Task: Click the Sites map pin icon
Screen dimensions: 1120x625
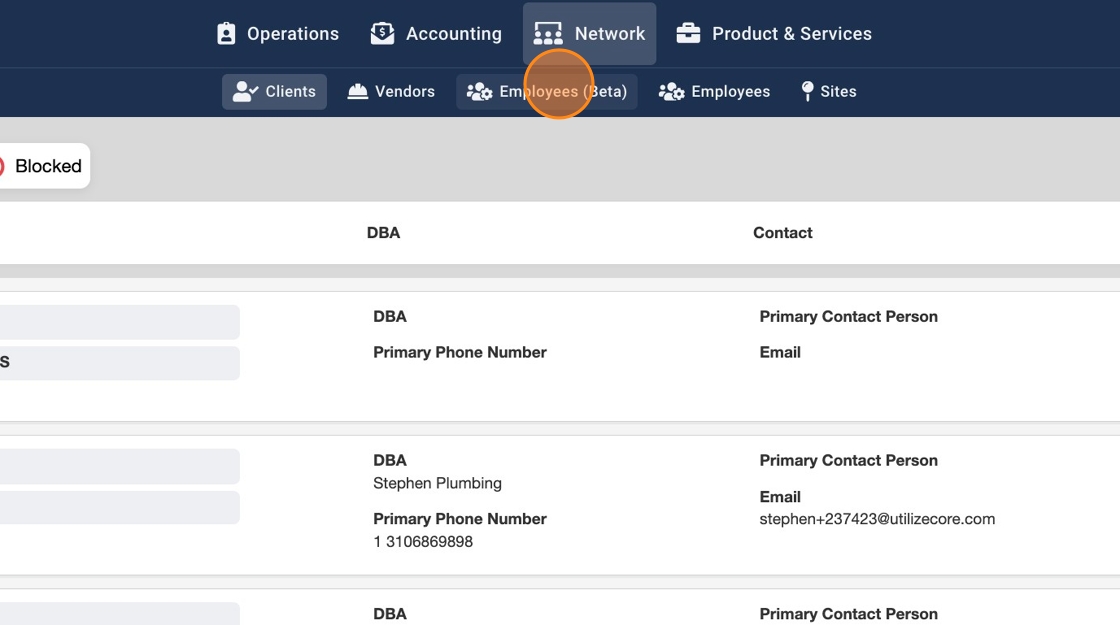Action: [x=807, y=92]
